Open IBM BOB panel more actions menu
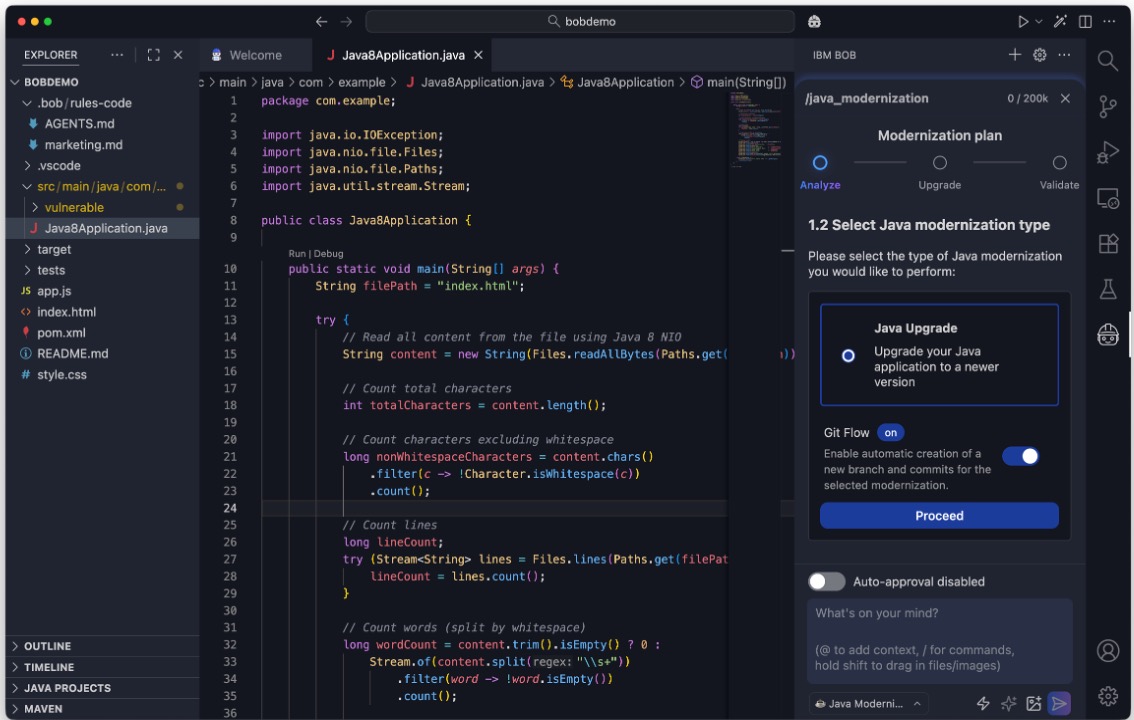1134x720 pixels. pos(1064,55)
